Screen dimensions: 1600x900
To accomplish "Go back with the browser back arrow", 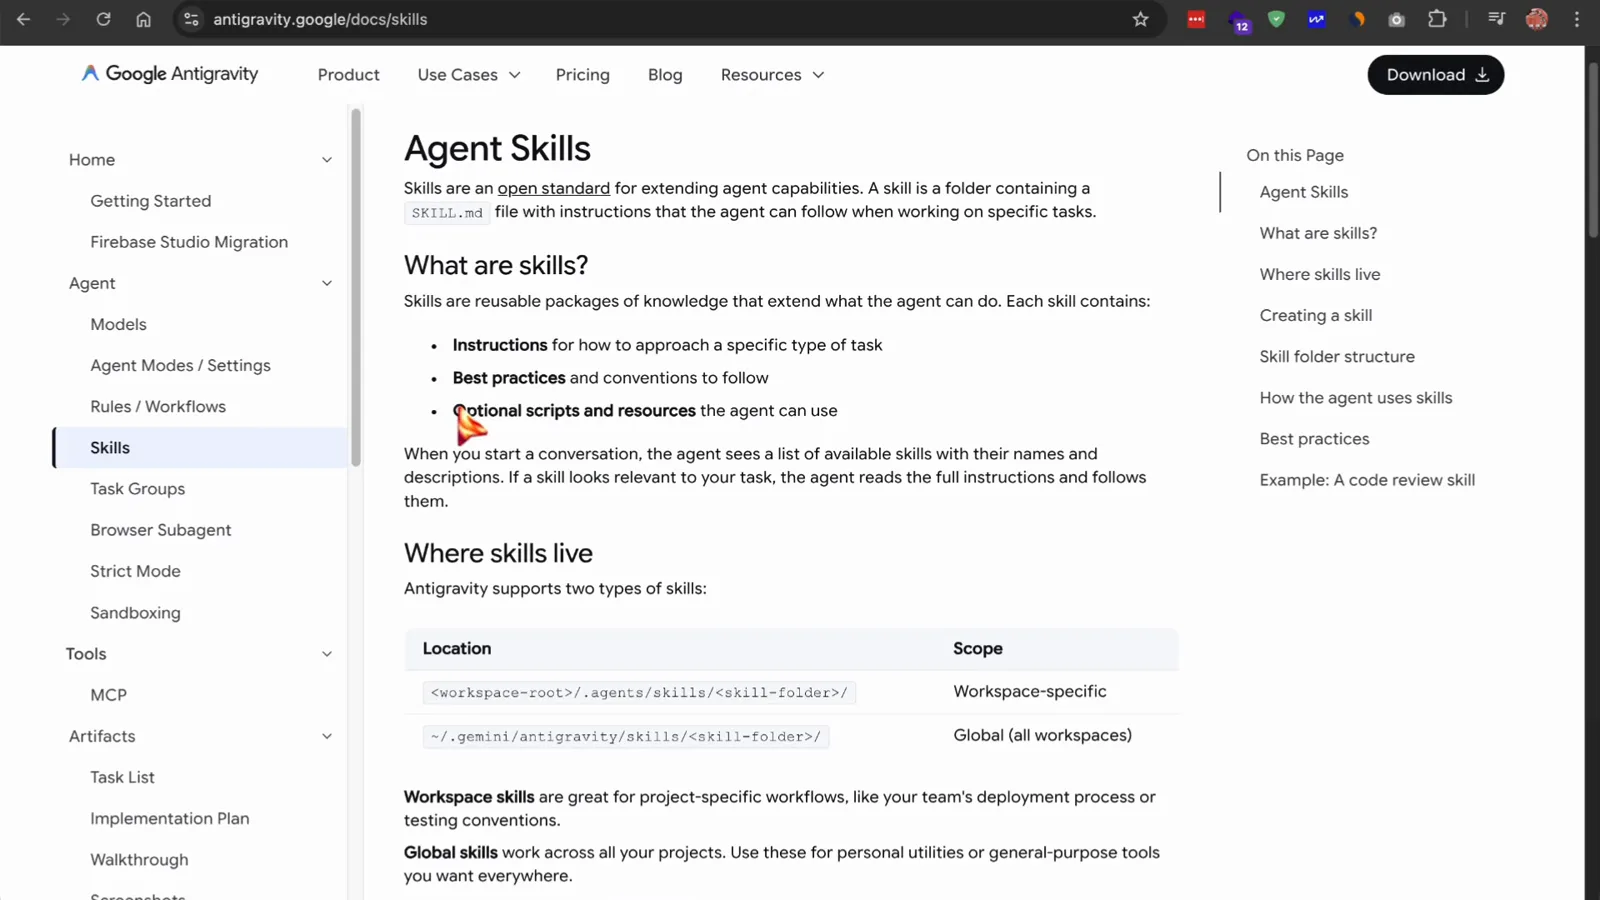I will 23,19.
